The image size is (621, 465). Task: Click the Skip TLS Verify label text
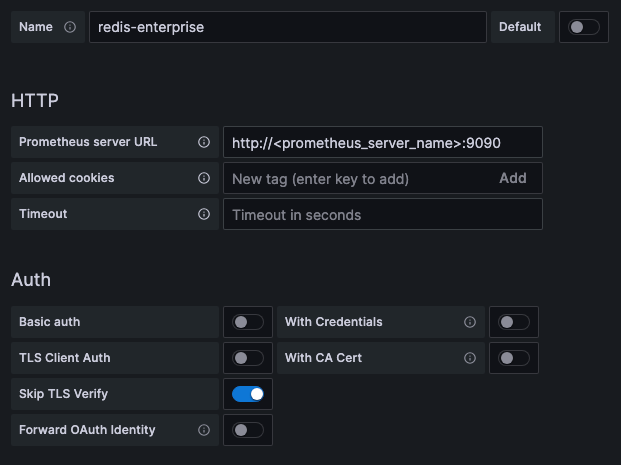click(x=63, y=394)
